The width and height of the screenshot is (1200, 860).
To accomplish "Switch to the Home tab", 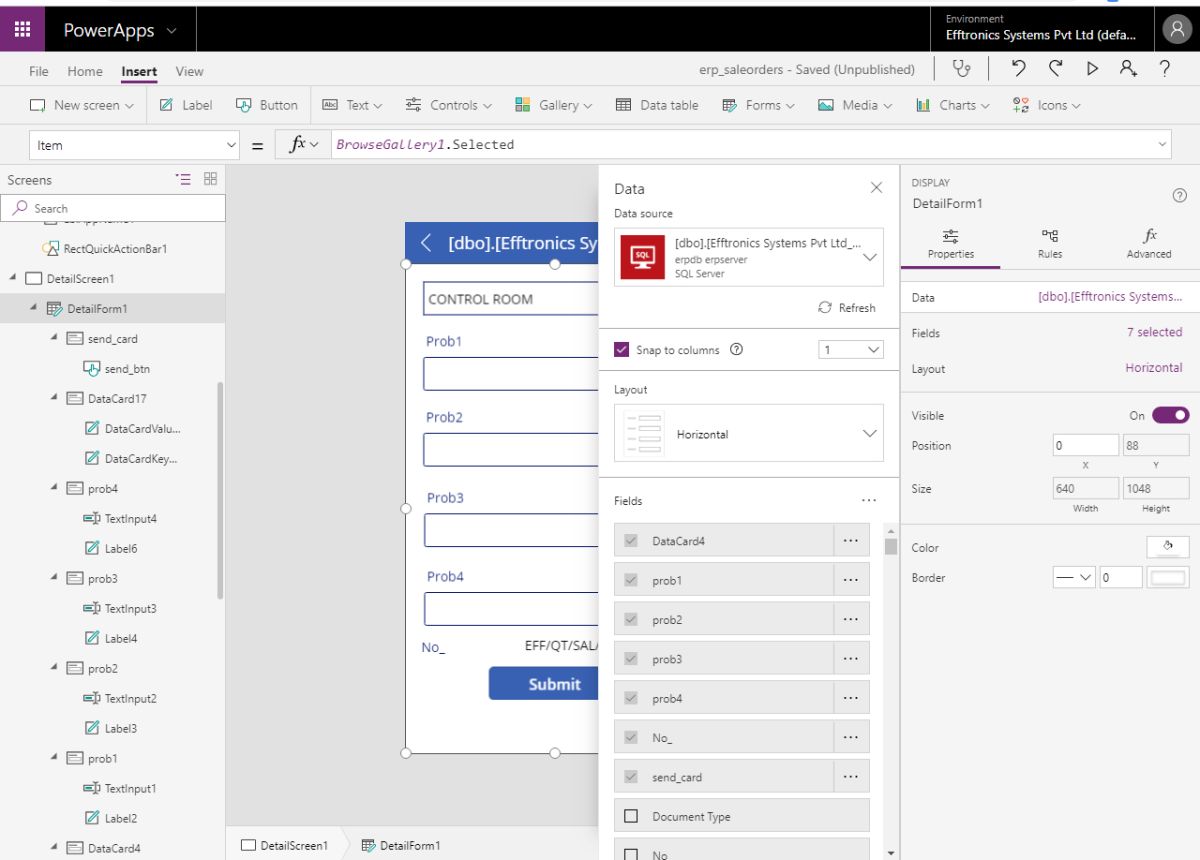I will pos(85,71).
